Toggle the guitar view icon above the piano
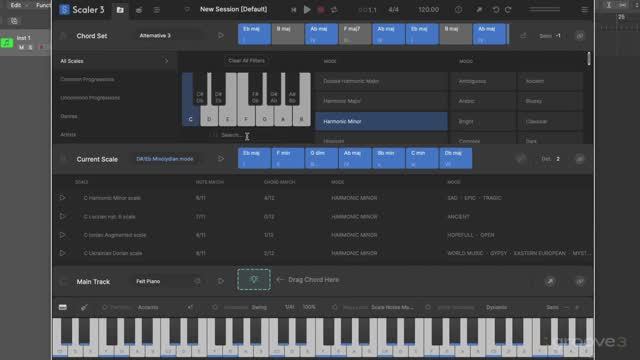This screenshot has width=640, height=360. 84,307
